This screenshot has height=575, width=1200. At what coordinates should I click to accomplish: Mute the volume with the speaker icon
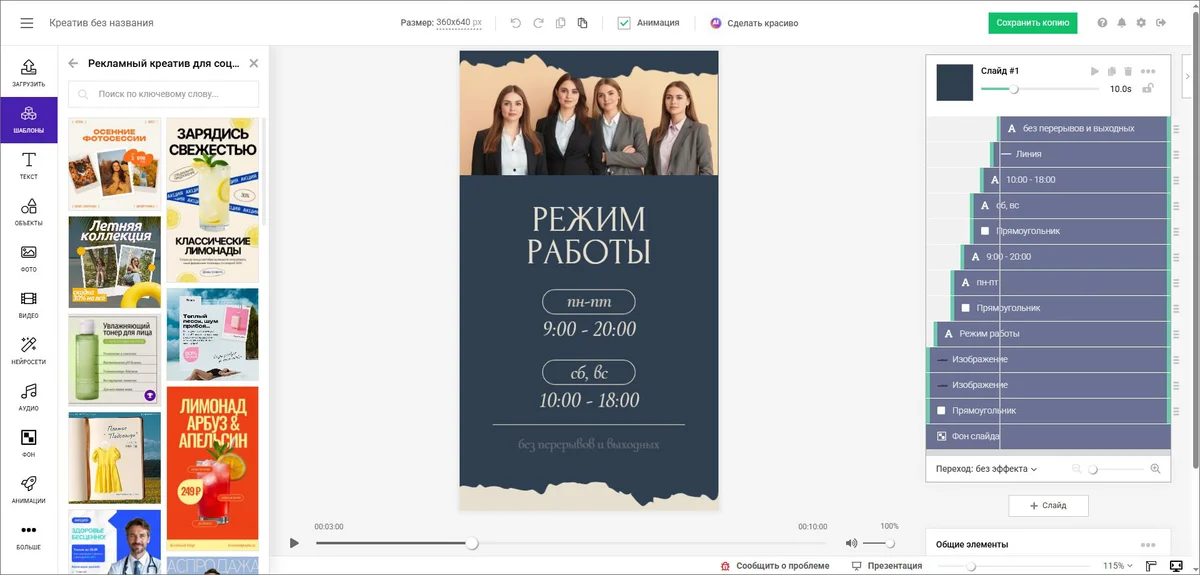851,543
